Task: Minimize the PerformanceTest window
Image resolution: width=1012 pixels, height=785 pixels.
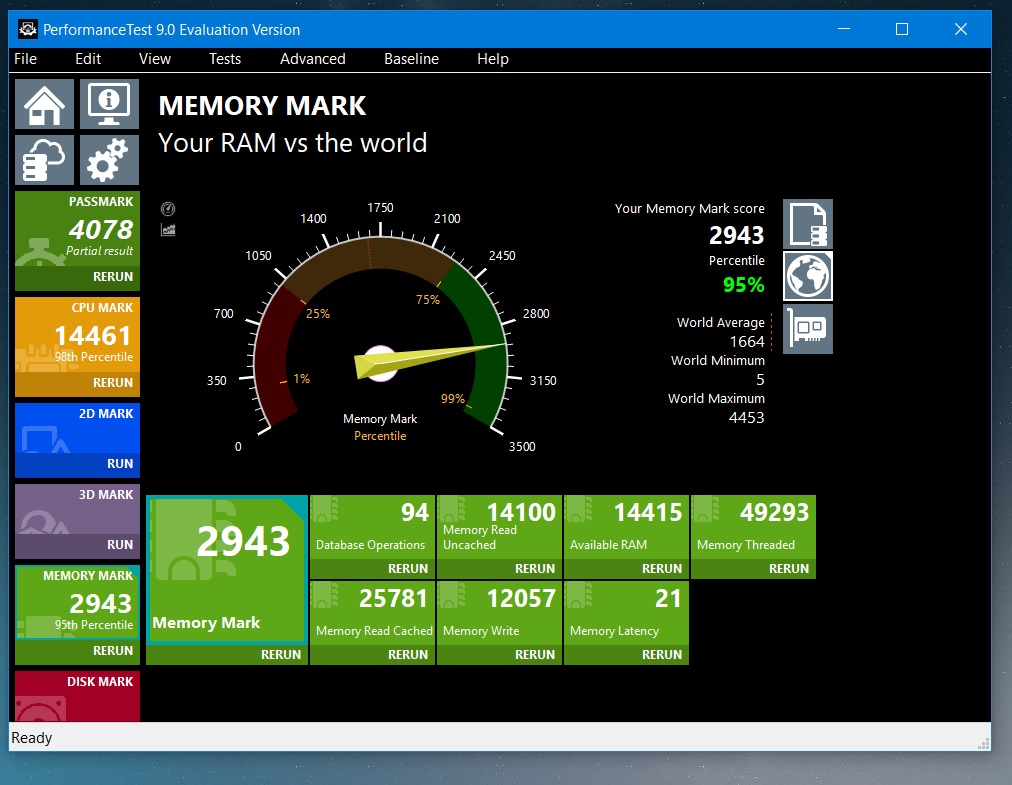Action: coord(844,29)
